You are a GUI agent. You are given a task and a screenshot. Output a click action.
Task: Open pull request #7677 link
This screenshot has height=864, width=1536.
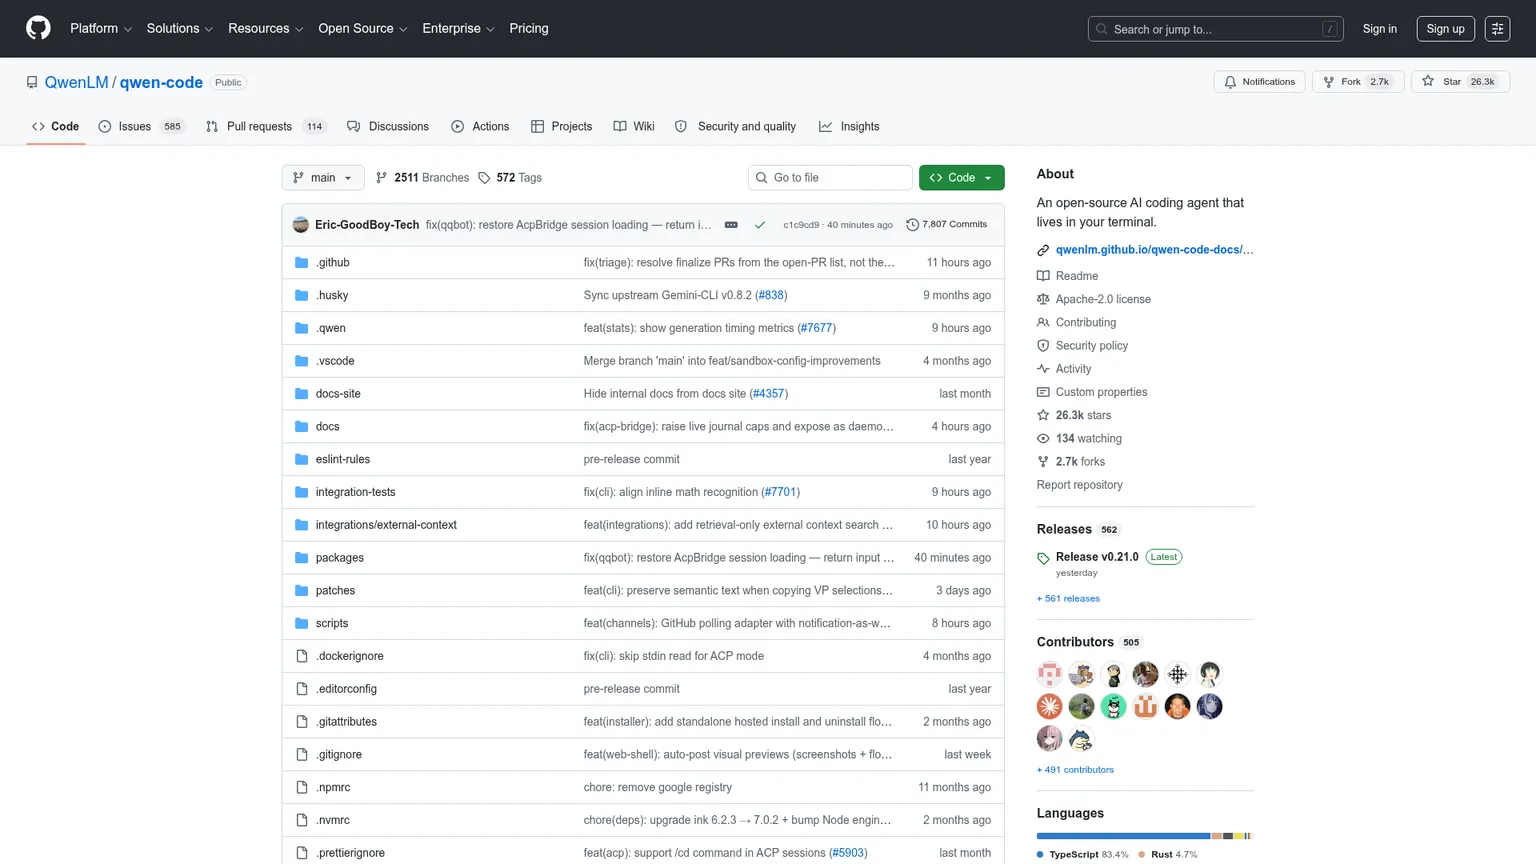click(816, 328)
